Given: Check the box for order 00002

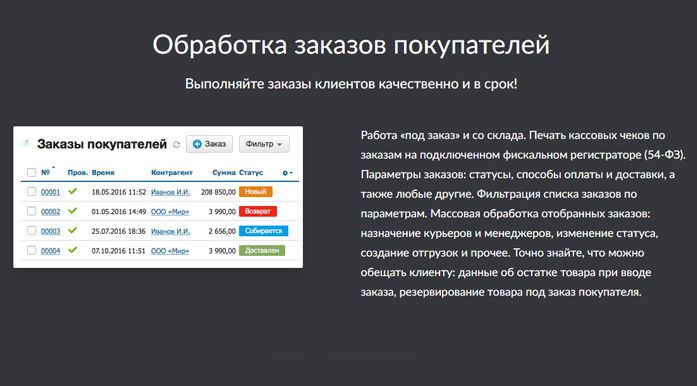Looking at the screenshot, I should pyautogui.click(x=31, y=211).
